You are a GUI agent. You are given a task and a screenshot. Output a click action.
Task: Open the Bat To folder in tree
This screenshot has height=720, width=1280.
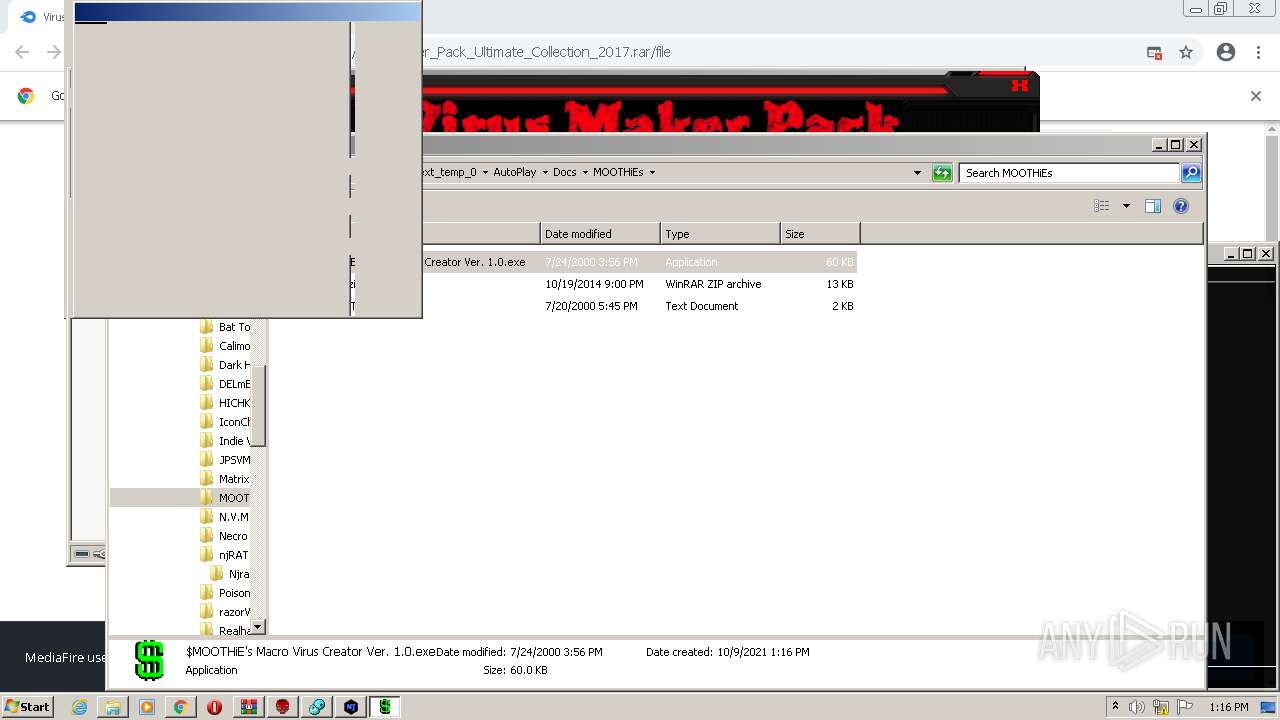225,327
